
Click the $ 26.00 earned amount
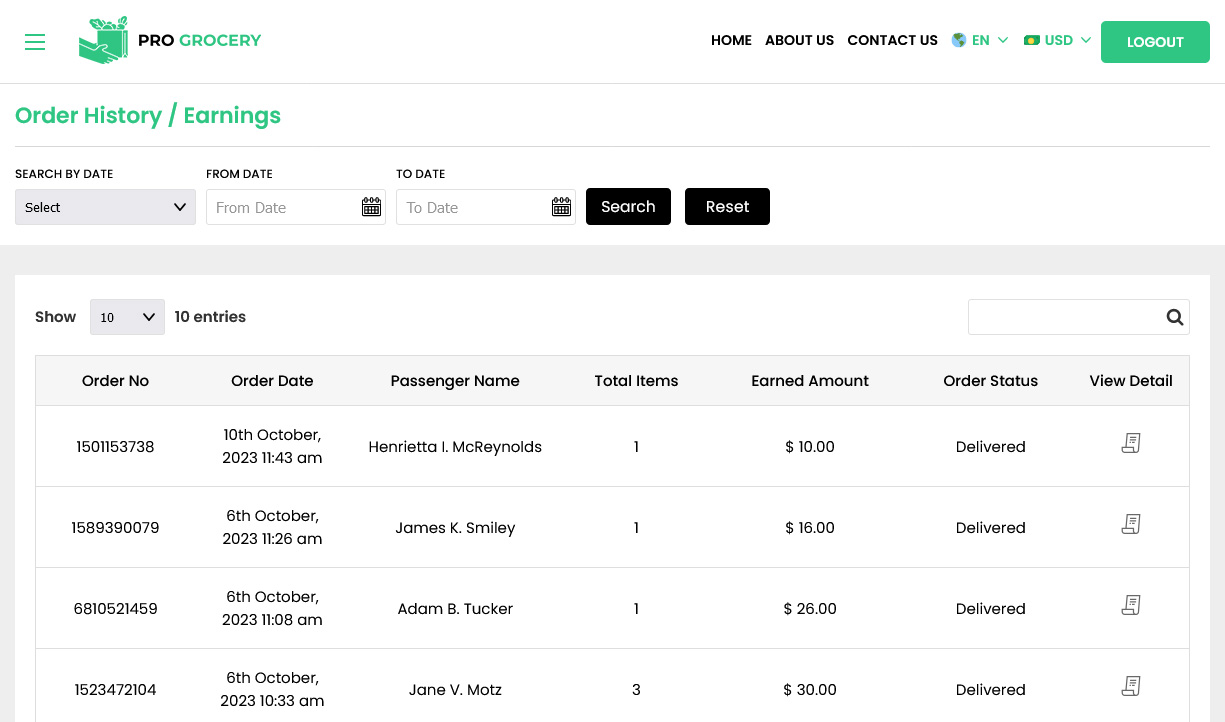810,609
